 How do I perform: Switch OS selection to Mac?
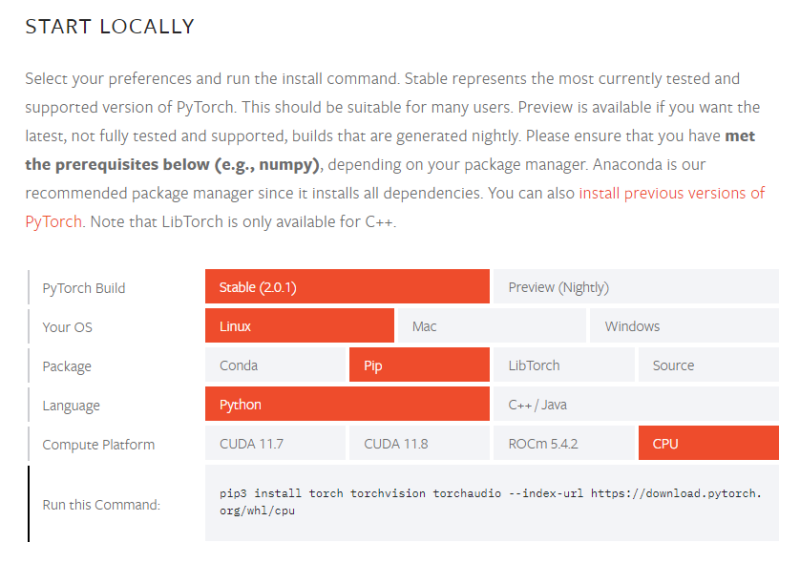point(492,326)
